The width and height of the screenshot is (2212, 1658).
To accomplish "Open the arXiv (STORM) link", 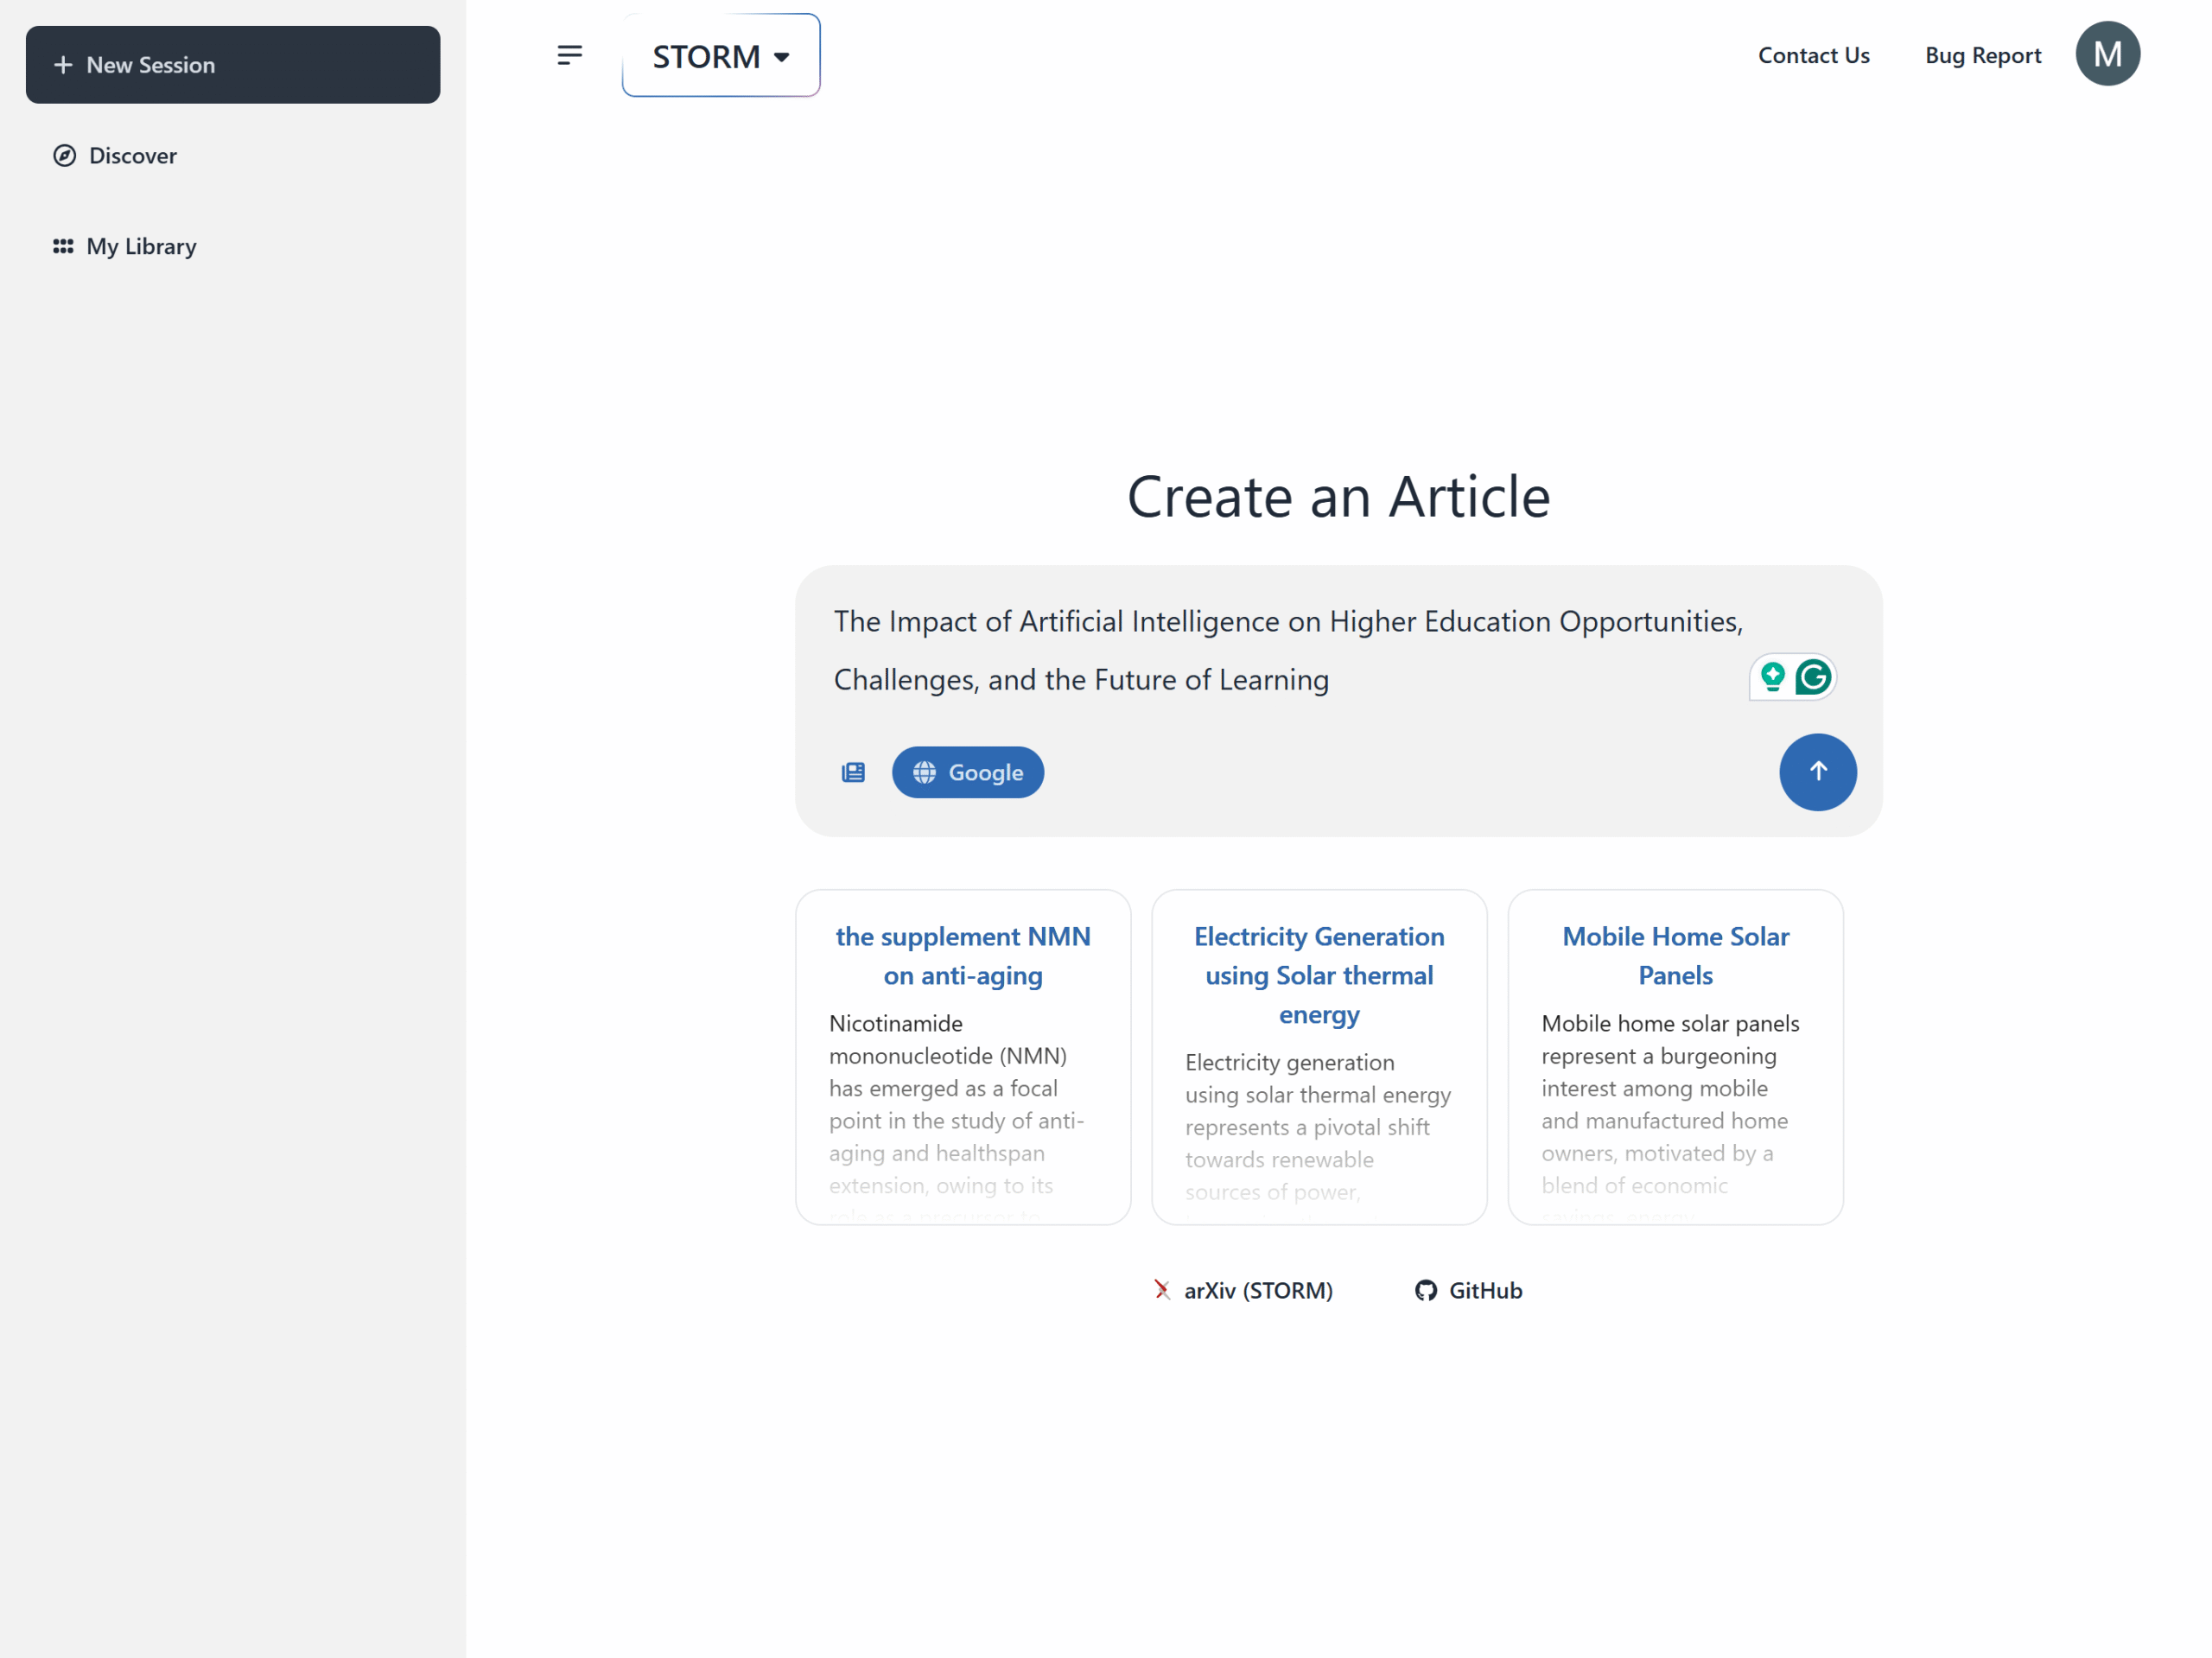I will (1243, 1290).
